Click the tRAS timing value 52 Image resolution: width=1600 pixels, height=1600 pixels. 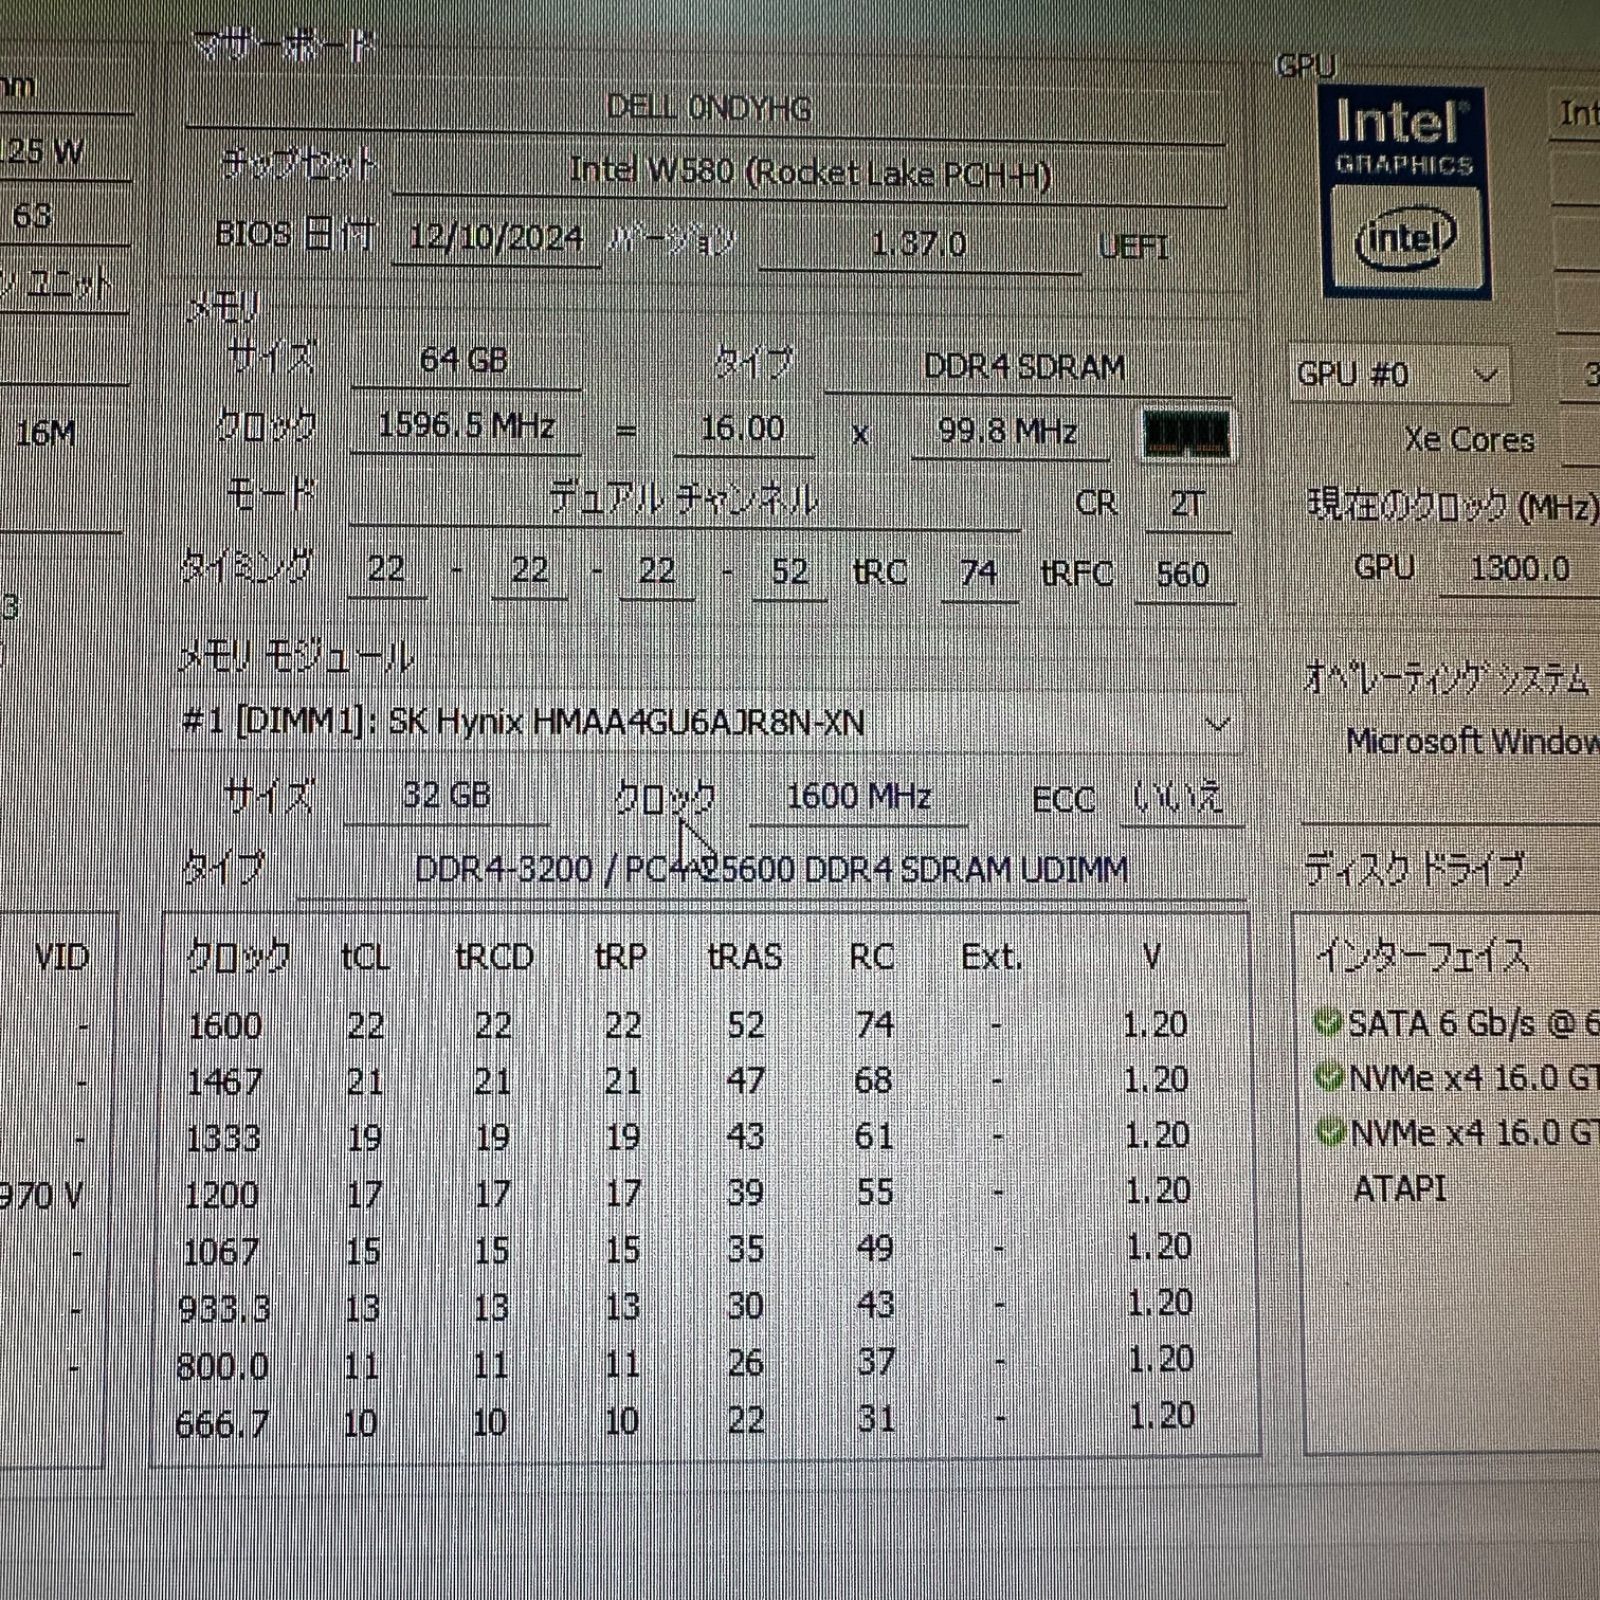[790, 571]
